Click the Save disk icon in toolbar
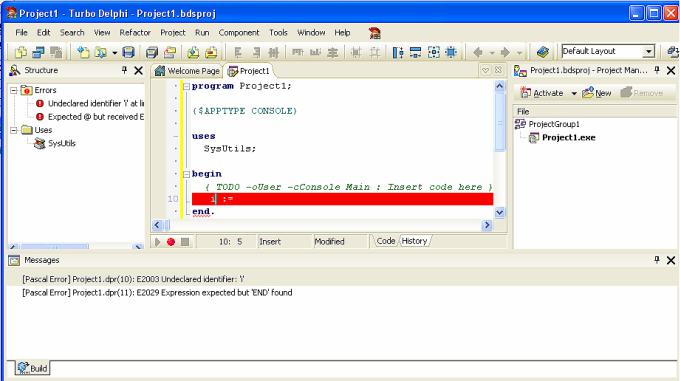 [x=128, y=52]
